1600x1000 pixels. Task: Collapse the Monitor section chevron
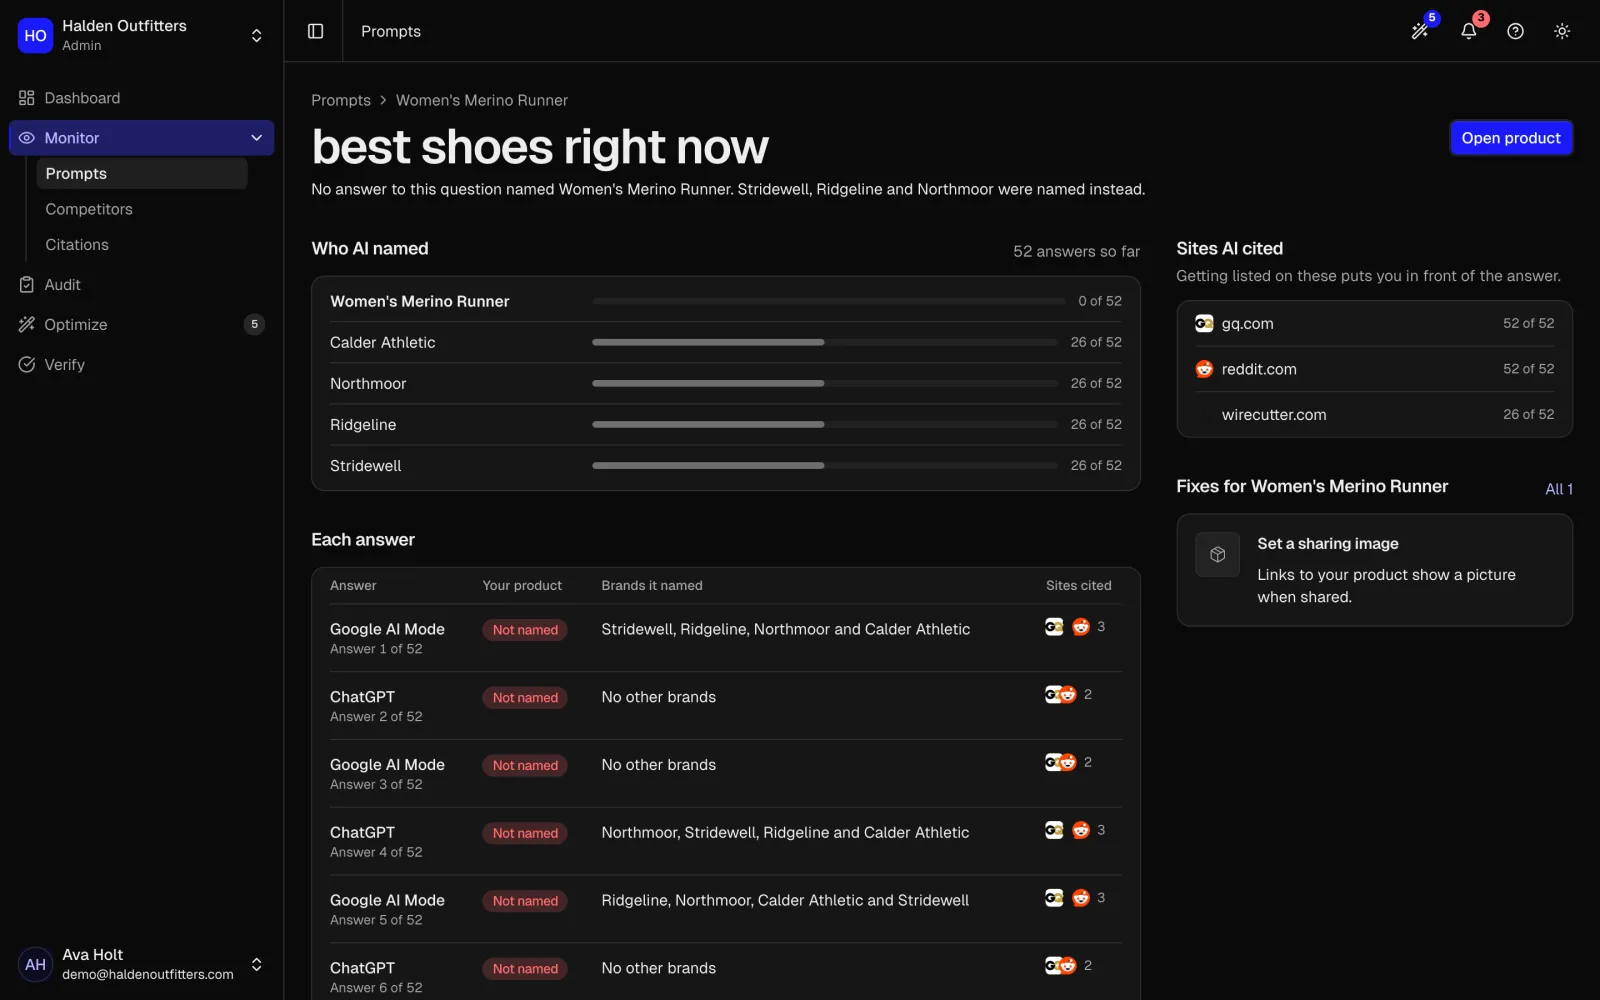[256, 138]
